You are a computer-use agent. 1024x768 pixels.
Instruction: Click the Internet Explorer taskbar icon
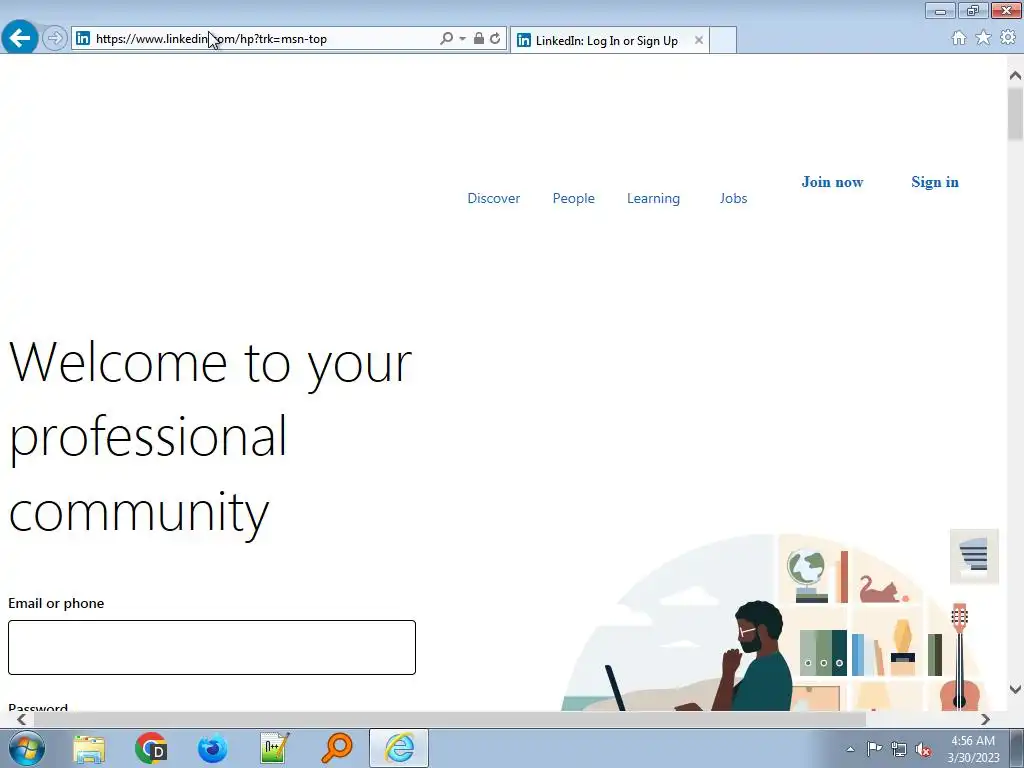point(399,748)
